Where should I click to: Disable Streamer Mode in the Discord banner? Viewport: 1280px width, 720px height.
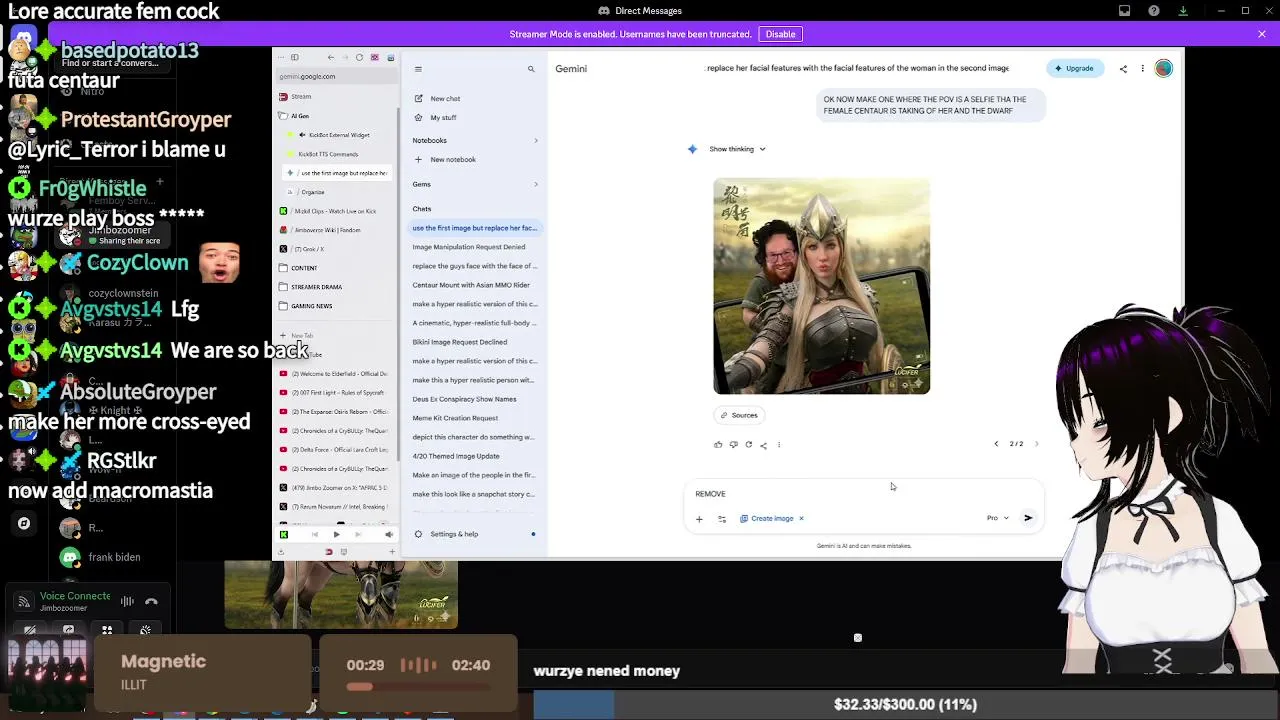pos(780,34)
